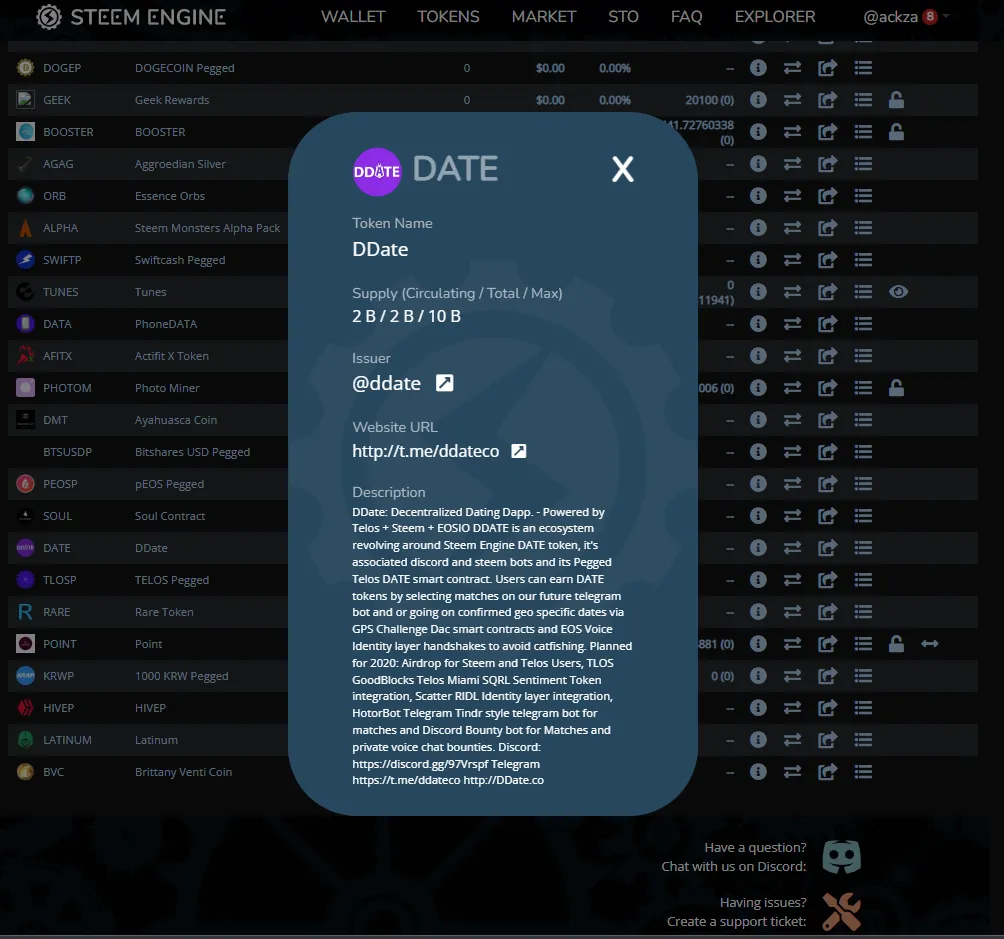Select 'Brittany Venti Coin' token name

[183, 772]
